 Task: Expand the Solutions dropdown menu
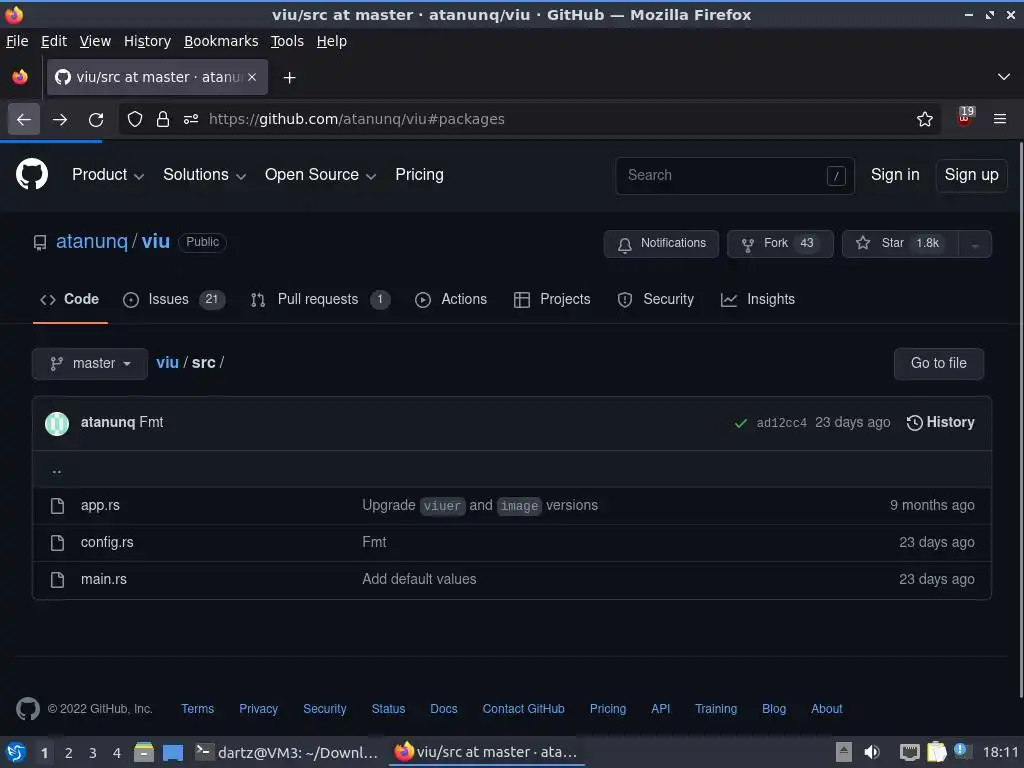[204, 175]
